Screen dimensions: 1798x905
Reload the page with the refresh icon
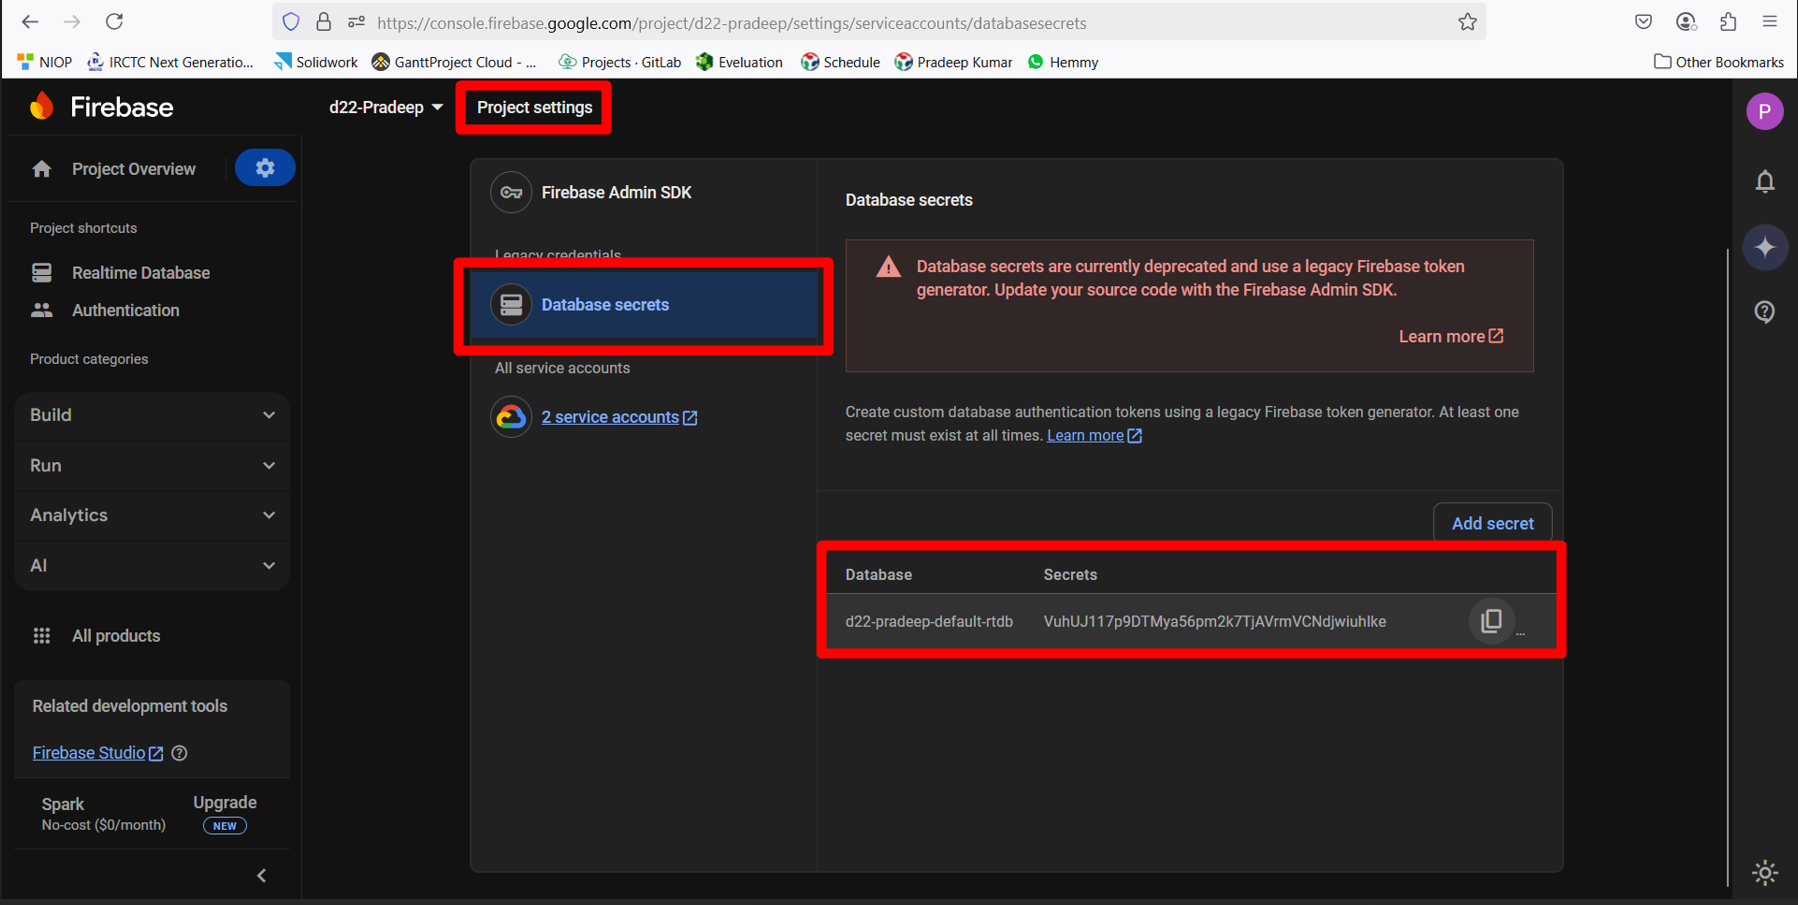coord(115,22)
